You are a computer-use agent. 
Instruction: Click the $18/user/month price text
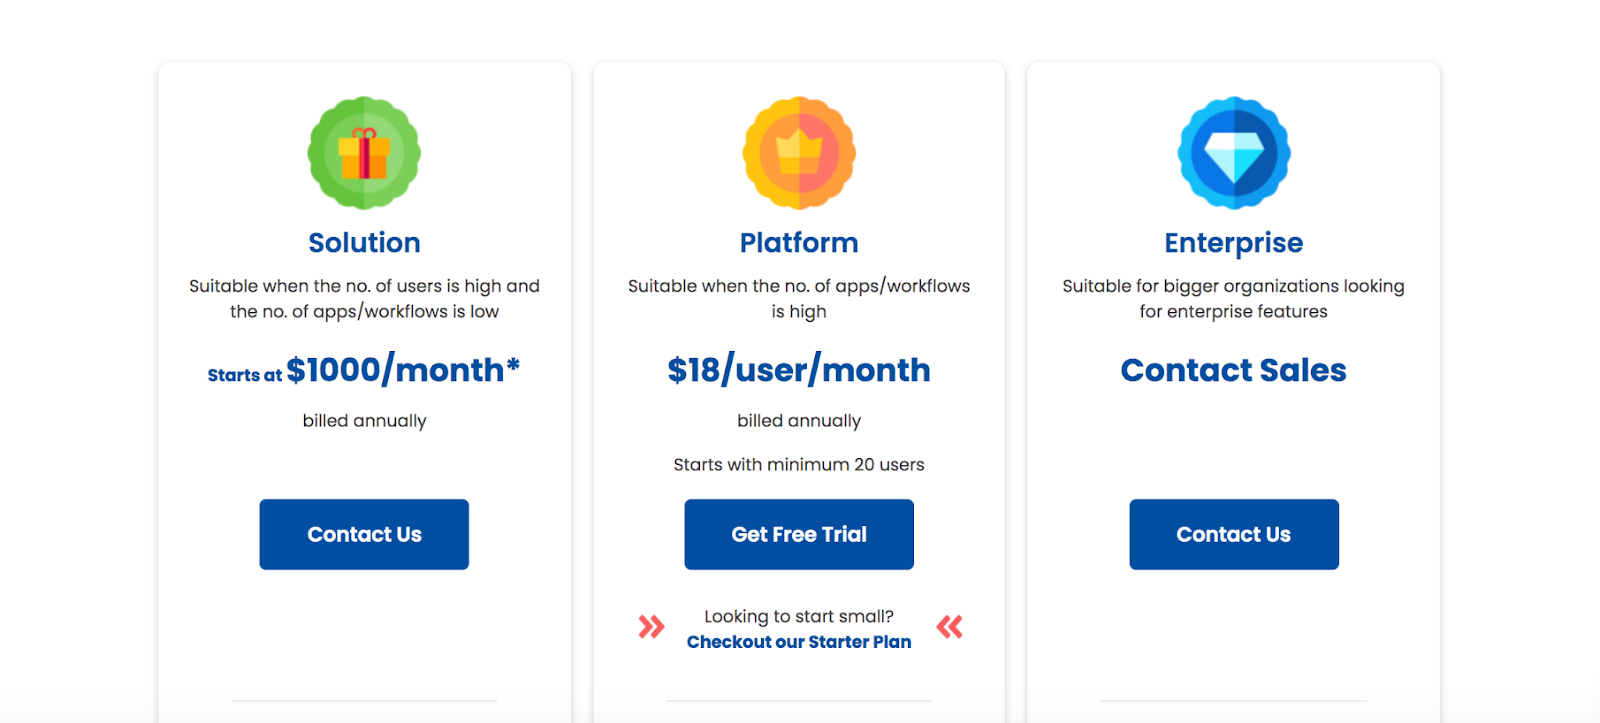[x=799, y=370]
